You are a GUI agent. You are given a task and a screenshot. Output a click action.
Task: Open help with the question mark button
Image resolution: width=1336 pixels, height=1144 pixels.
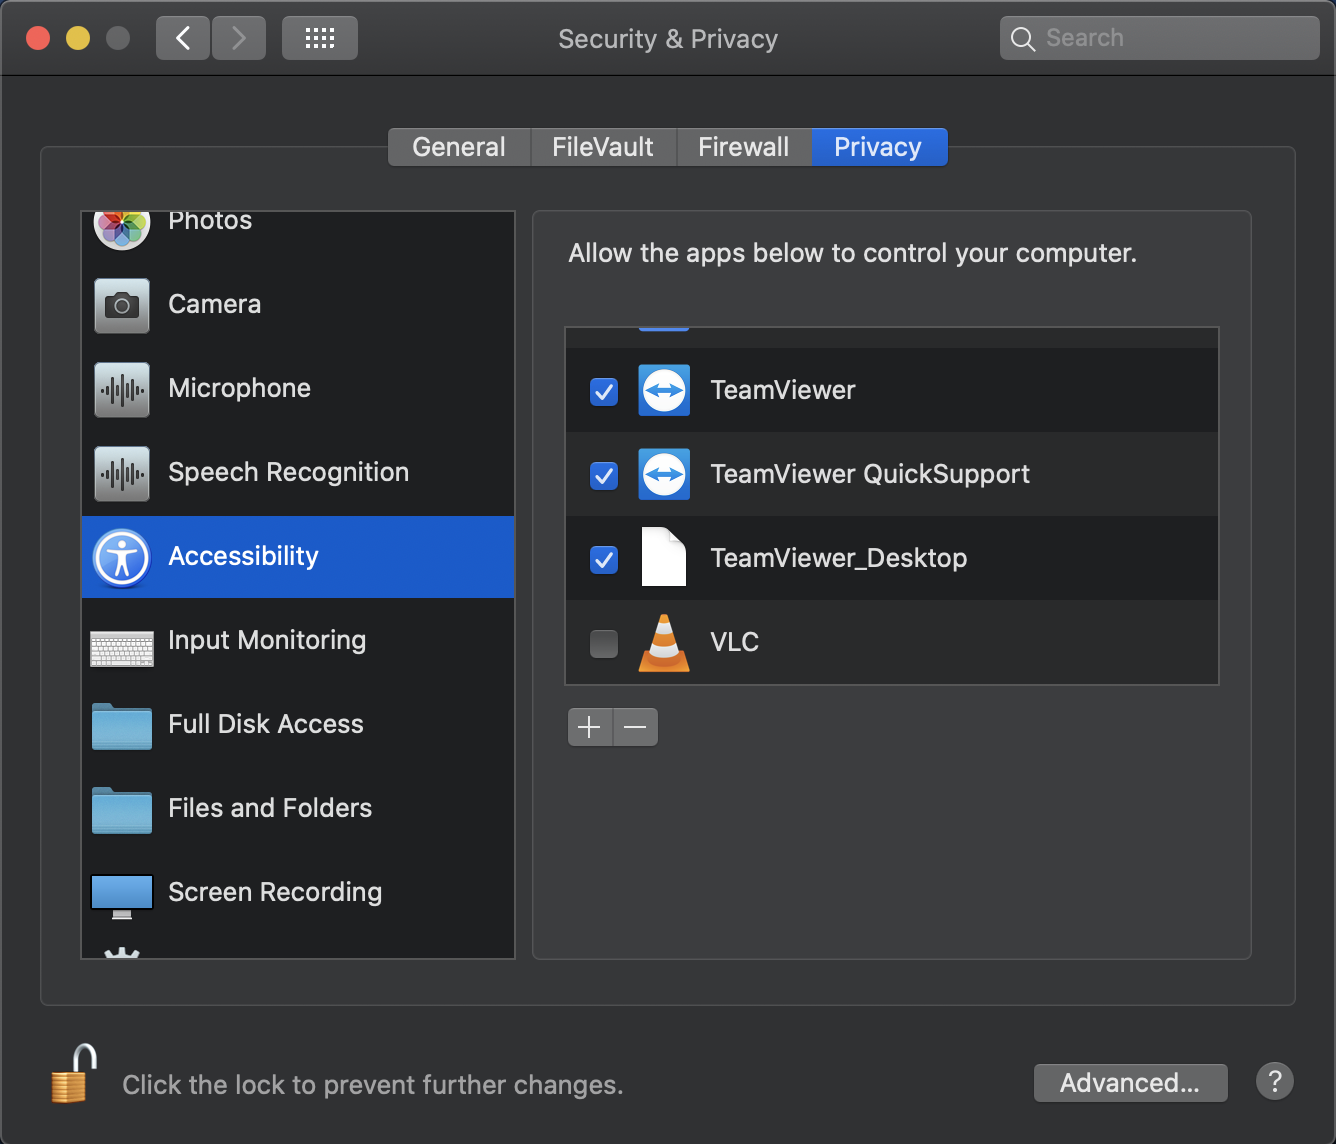[1275, 1081]
